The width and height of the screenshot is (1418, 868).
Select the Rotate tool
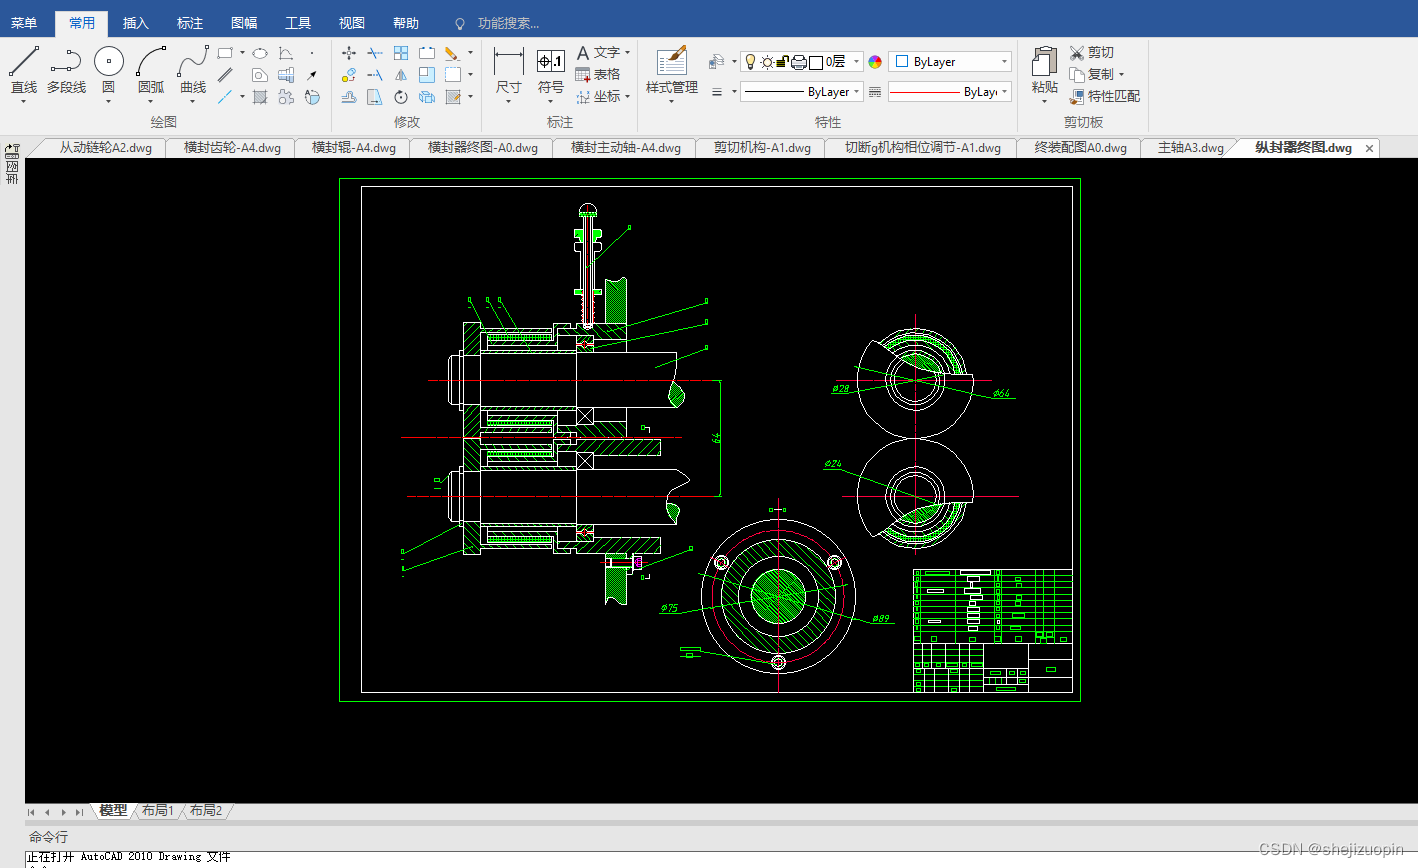[401, 97]
